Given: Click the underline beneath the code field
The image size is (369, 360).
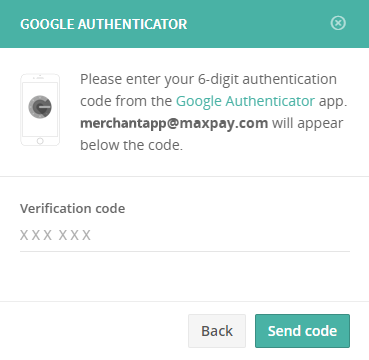Looking at the screenshot, I should coord(185,251).
